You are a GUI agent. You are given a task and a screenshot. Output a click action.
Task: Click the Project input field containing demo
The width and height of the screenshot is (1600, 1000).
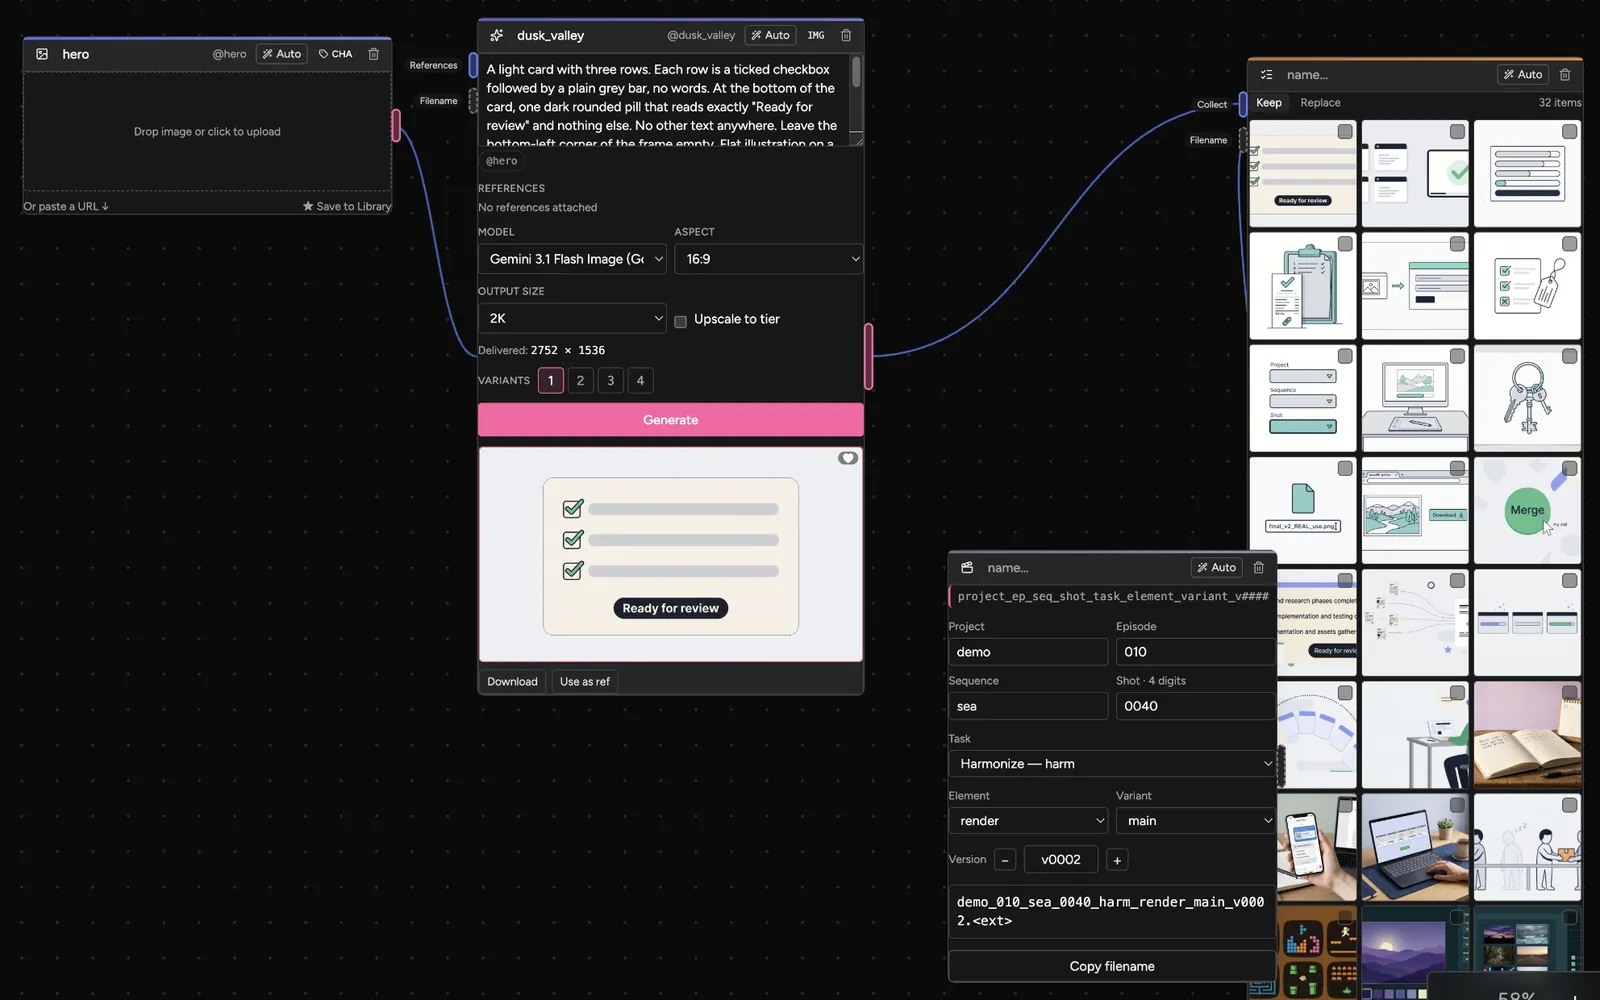coord(1028,652)
